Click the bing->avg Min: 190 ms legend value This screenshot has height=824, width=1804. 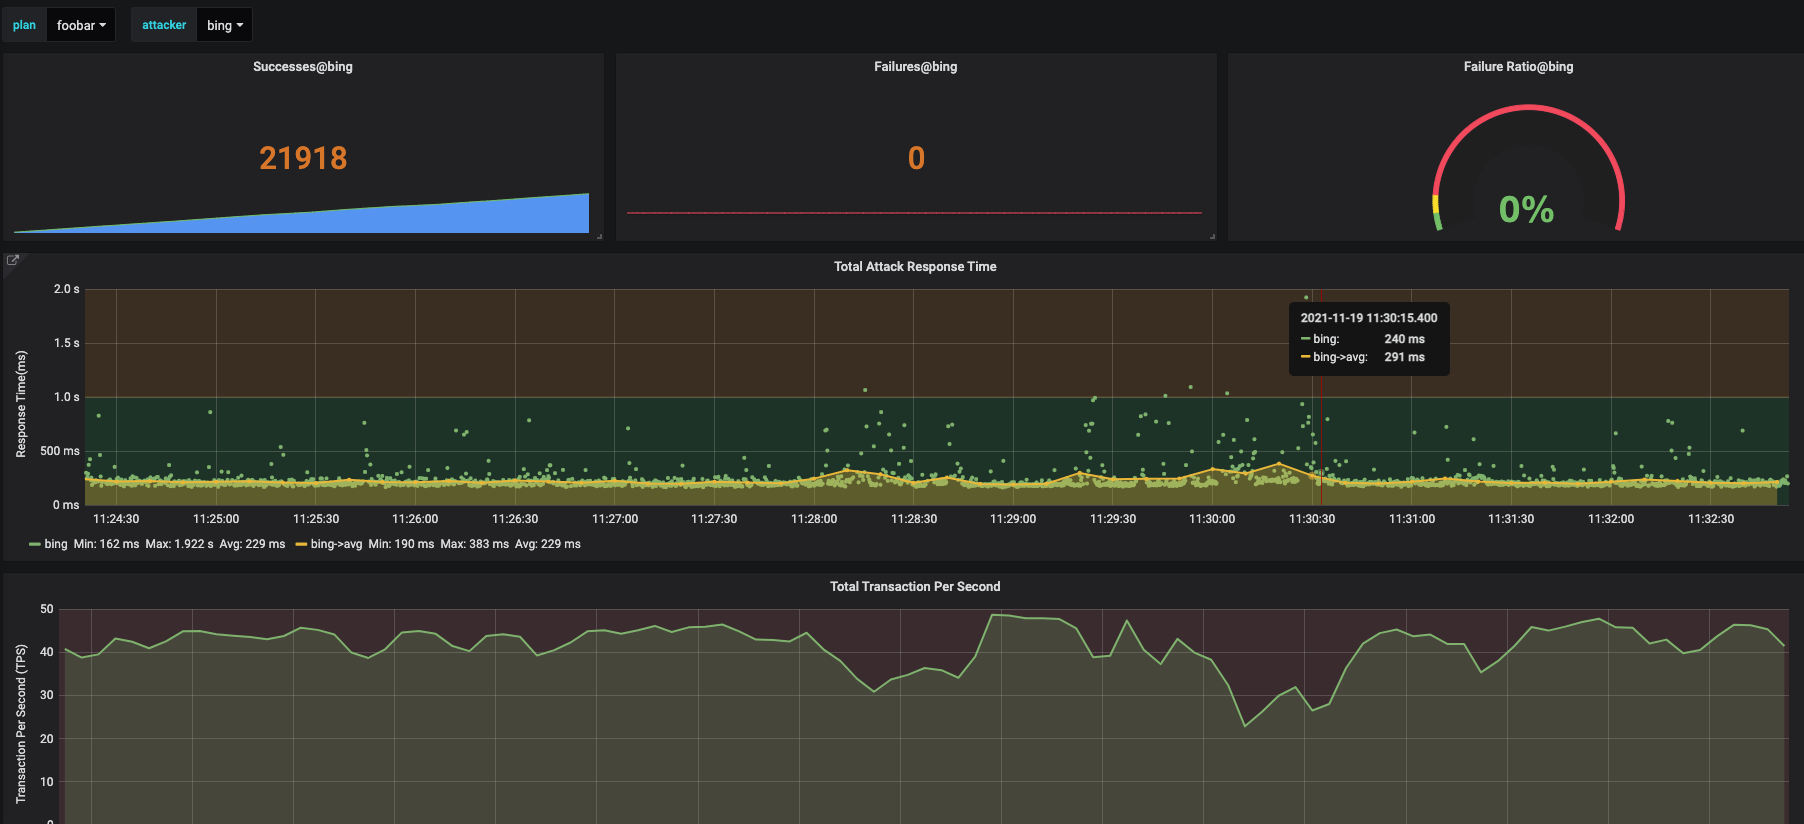(x=401, y=544)
